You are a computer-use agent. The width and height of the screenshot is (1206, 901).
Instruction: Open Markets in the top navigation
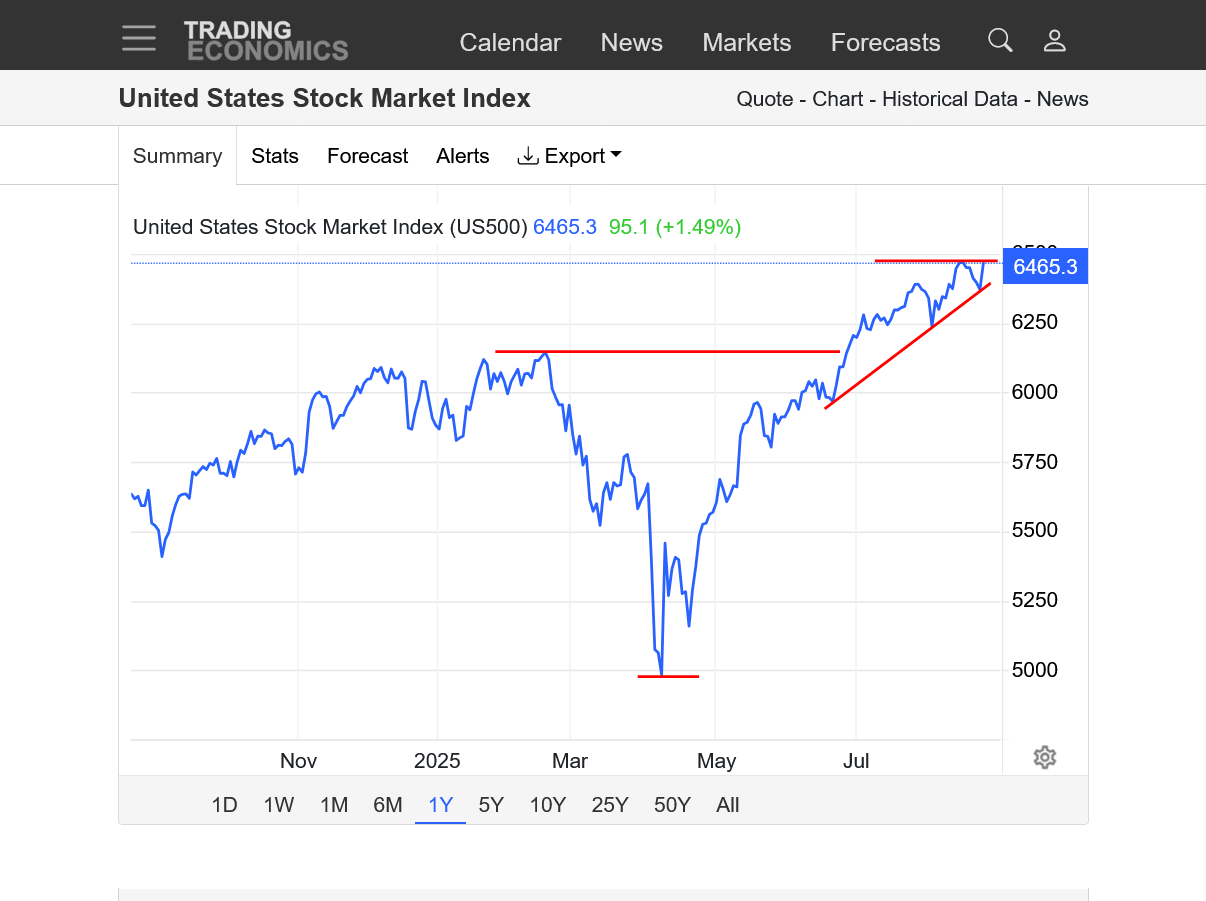(747, 43)
